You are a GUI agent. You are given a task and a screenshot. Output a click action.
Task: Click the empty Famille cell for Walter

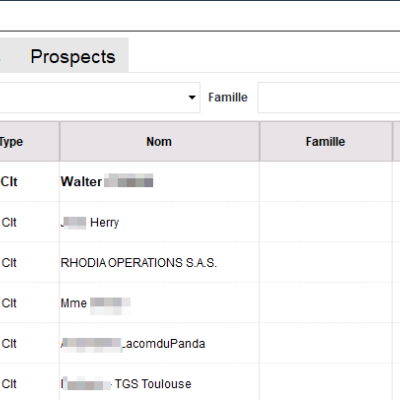click(x=326, y=182)
